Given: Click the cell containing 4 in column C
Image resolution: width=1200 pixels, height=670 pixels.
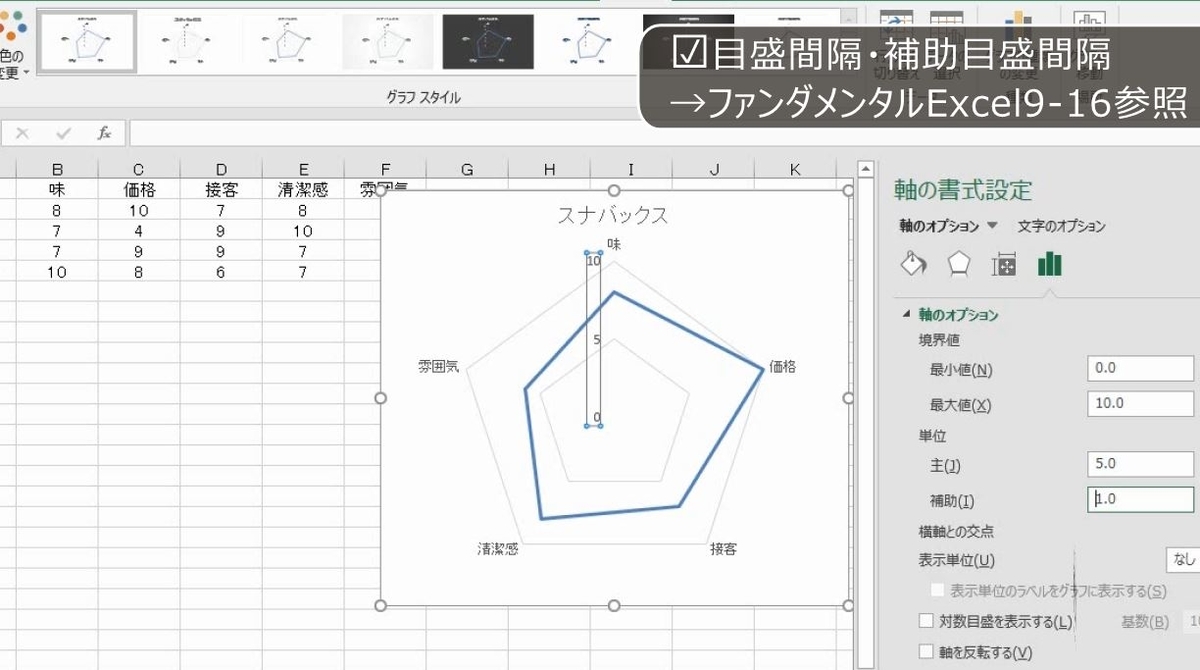Looking at the screenshot, I should coord(139,231).
